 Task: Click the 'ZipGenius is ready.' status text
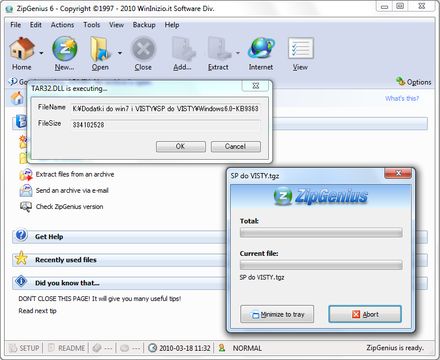pos(395,348)
